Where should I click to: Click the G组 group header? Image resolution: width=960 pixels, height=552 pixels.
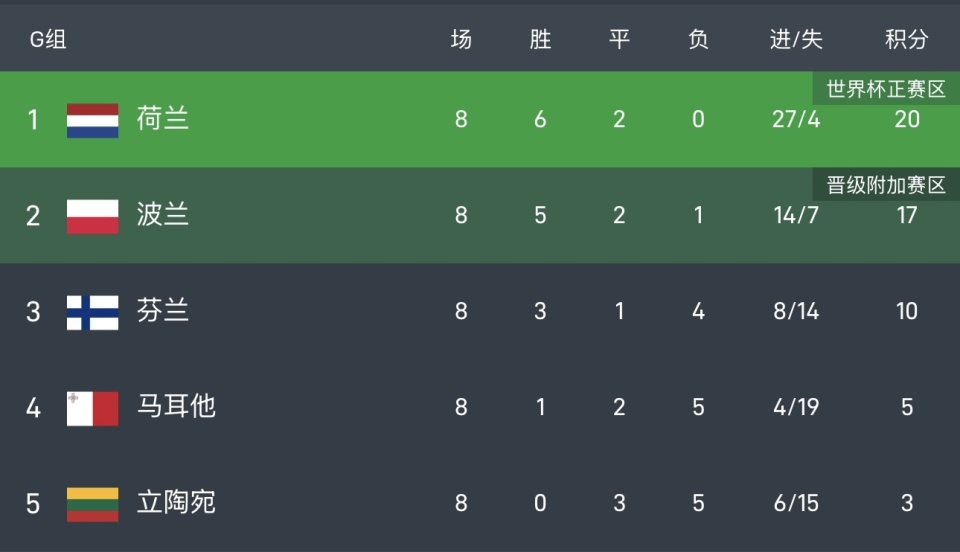[47, 40]
